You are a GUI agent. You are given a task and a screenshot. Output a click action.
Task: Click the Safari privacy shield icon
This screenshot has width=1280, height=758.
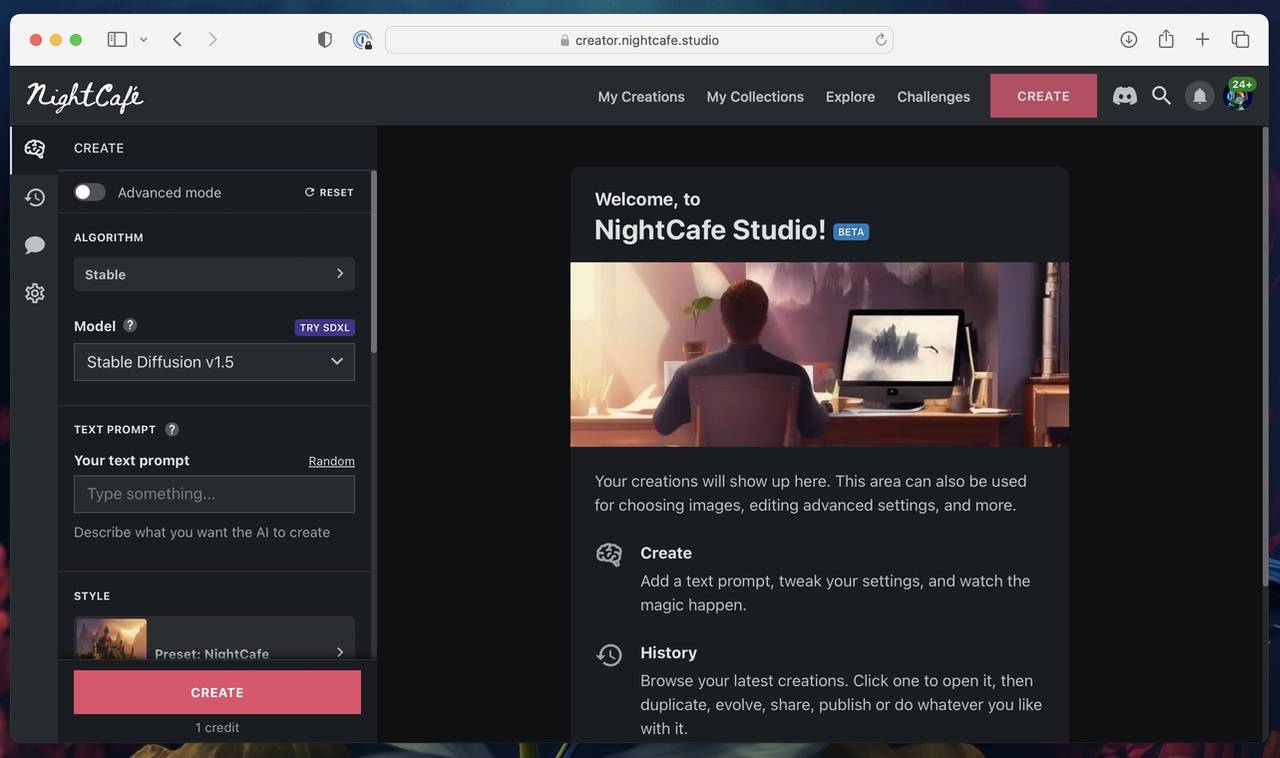coord(325,39)
